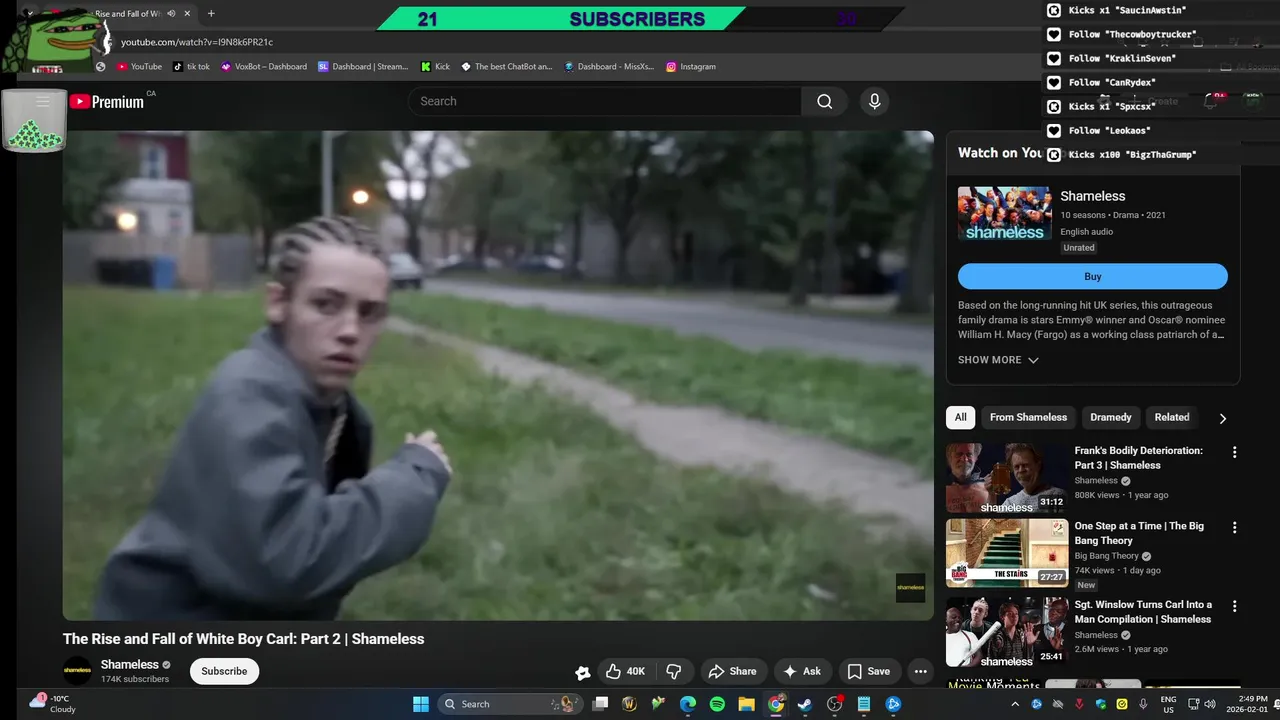1280x720 pixels.
Task: Open the Dashboard | Stream bookmark
Action: point(363,66)
